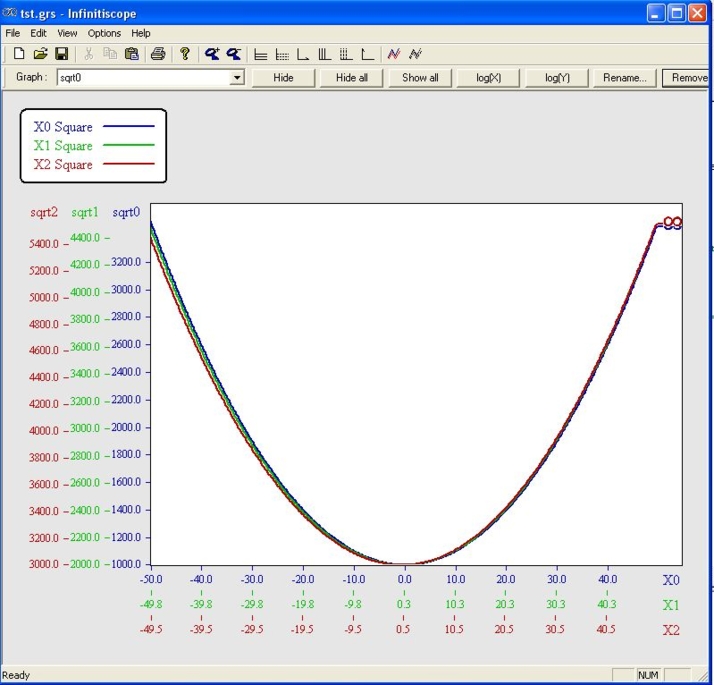Open the Edit menu
714x685 pixels.
[38, 33]
